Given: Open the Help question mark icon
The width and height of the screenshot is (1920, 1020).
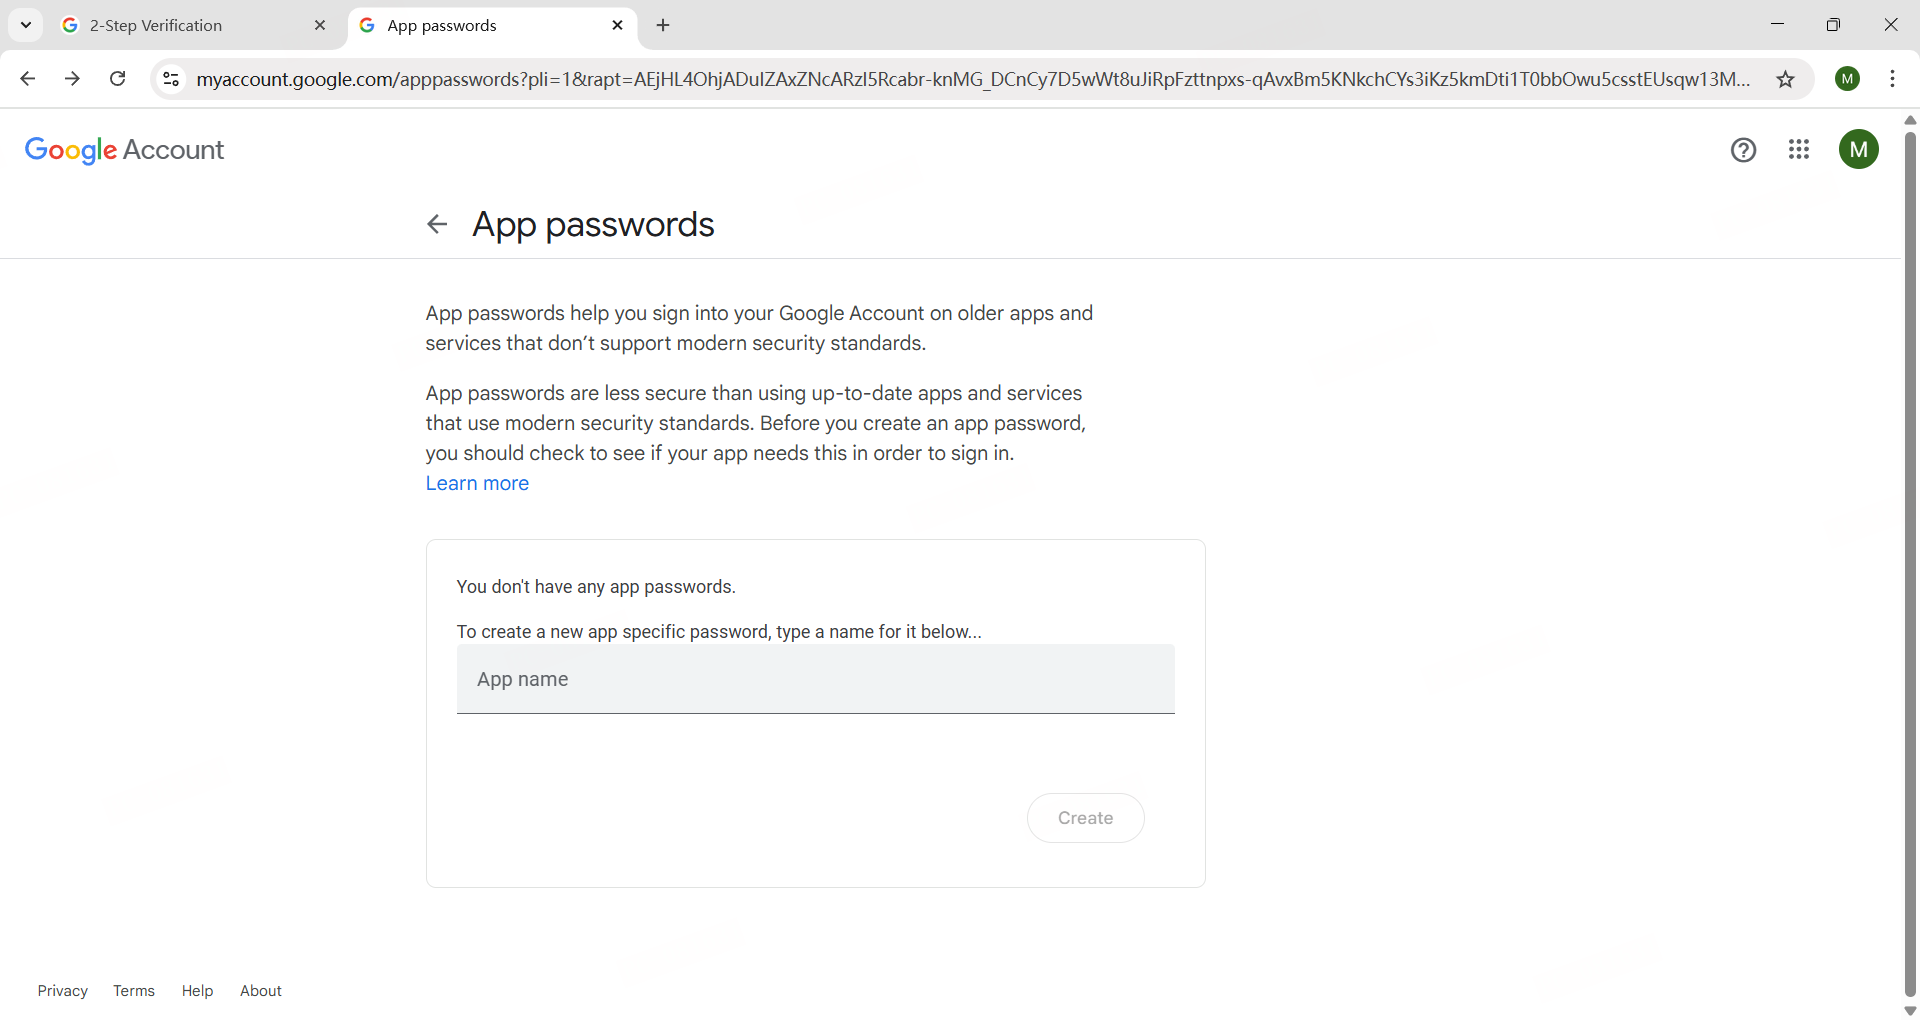Looking at the screenshot, I should pos(1743,150).
